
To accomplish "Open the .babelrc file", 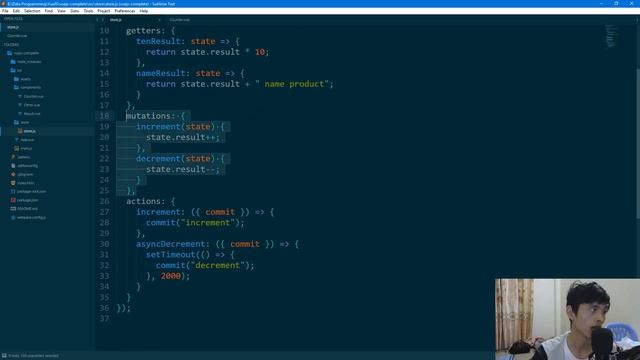I will [x=24, y=157].
